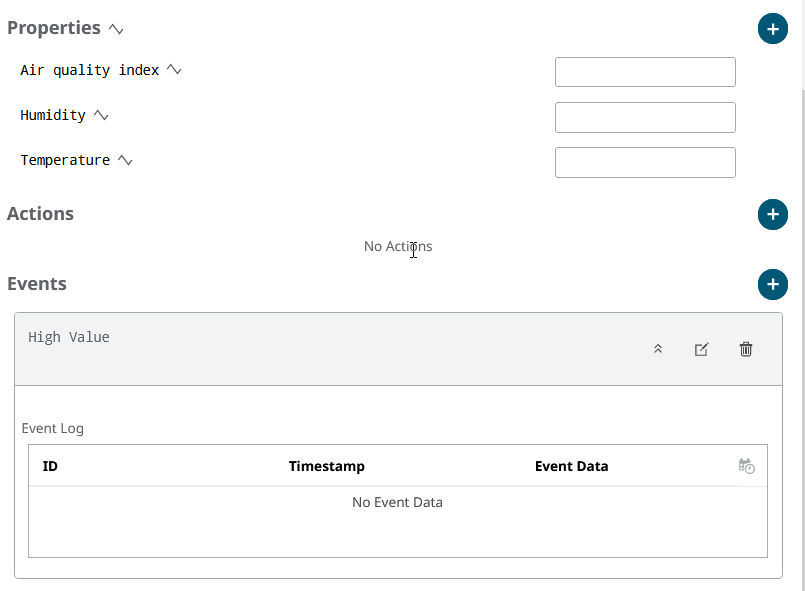The width and height of the screenshot is (805, 591).
Task: Expand Temperature property details
Action: coord(125,160)
